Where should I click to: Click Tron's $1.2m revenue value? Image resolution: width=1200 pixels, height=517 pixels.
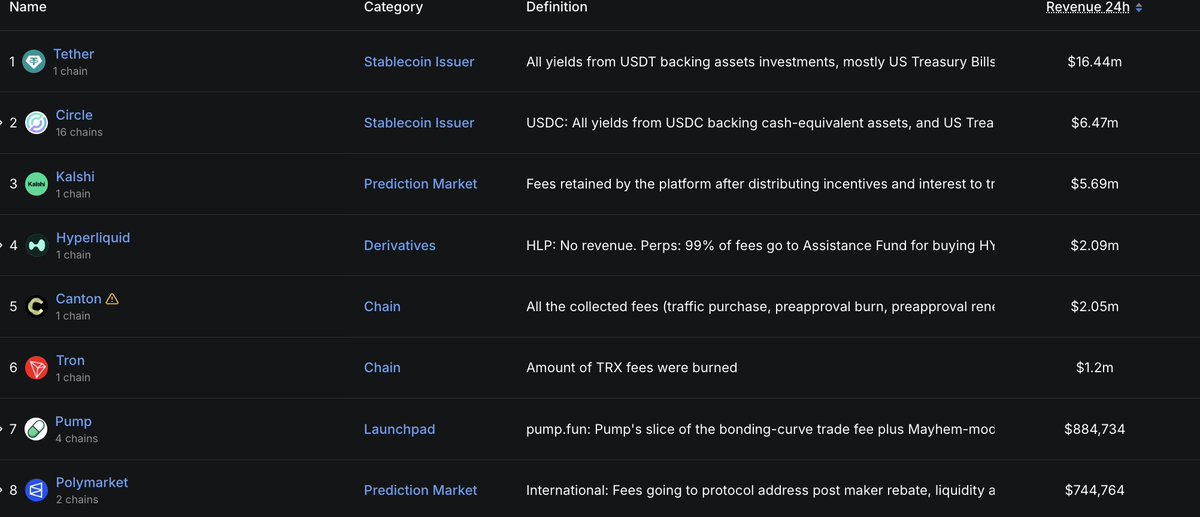(1095, 368)
